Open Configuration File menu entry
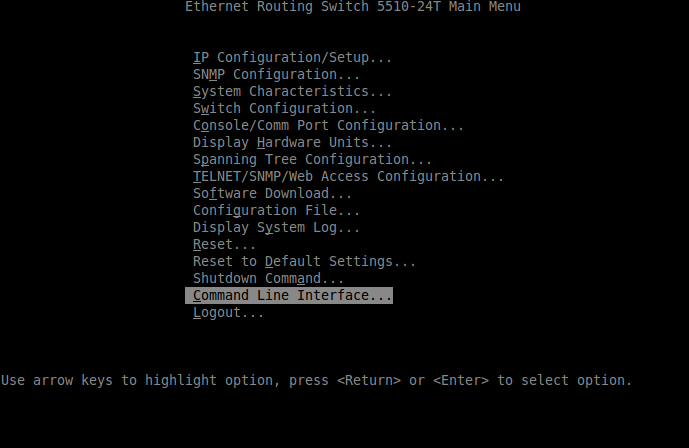689x448 pixels. (x=276, y=211)
